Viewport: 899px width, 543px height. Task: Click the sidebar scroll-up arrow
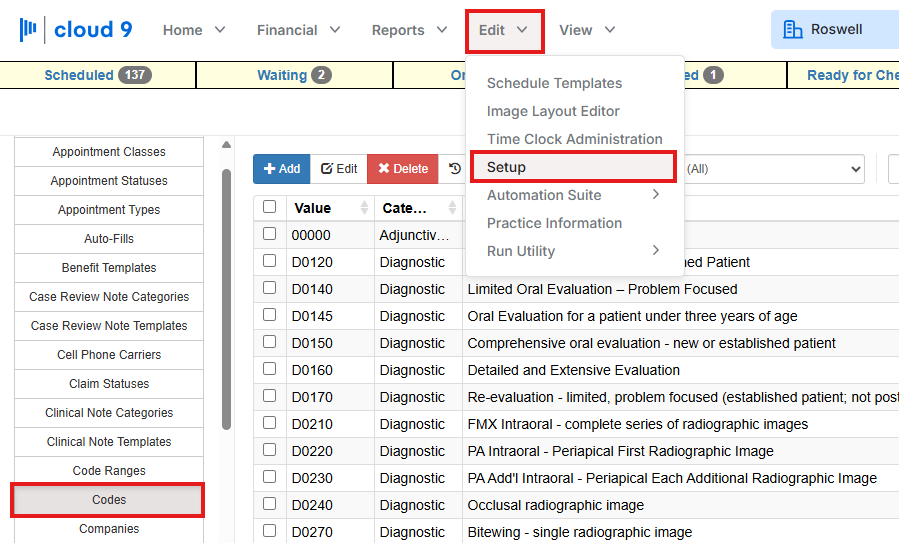(226, 144)
